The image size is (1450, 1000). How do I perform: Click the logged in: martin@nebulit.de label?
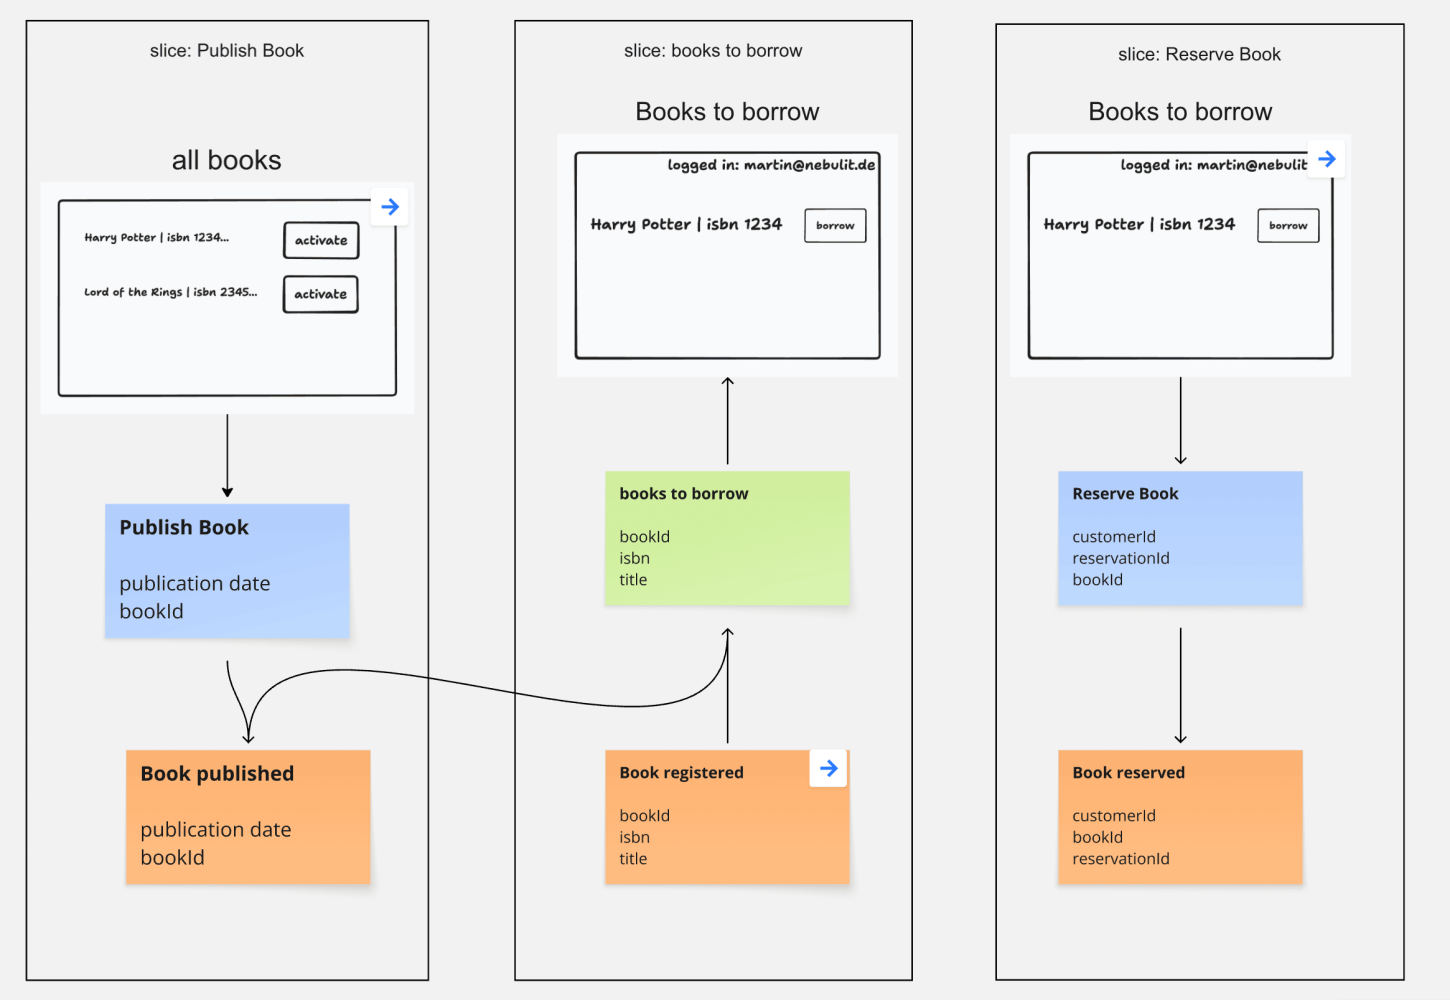point(772,165)
